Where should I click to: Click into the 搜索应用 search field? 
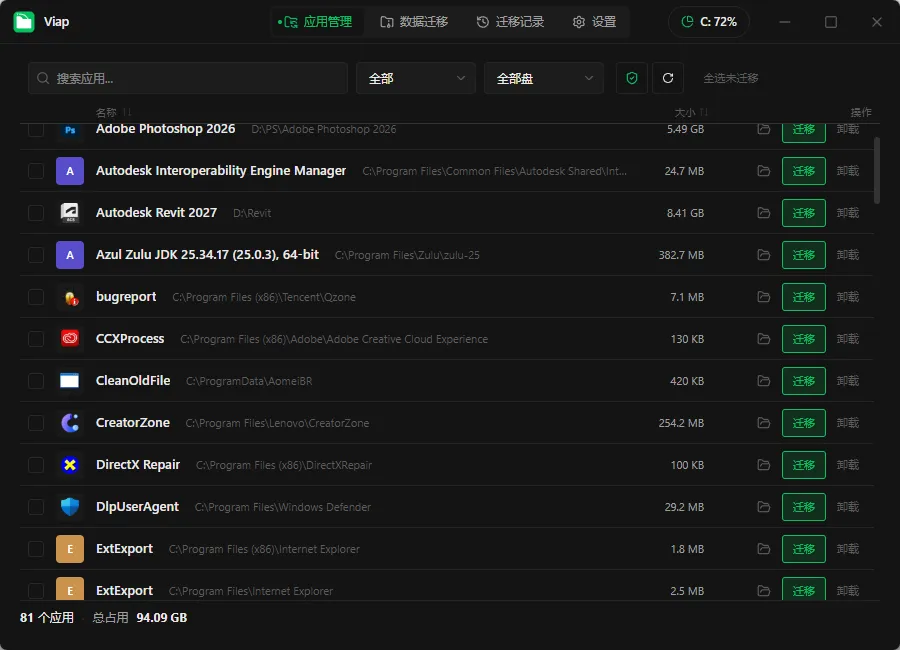(188, 78)
